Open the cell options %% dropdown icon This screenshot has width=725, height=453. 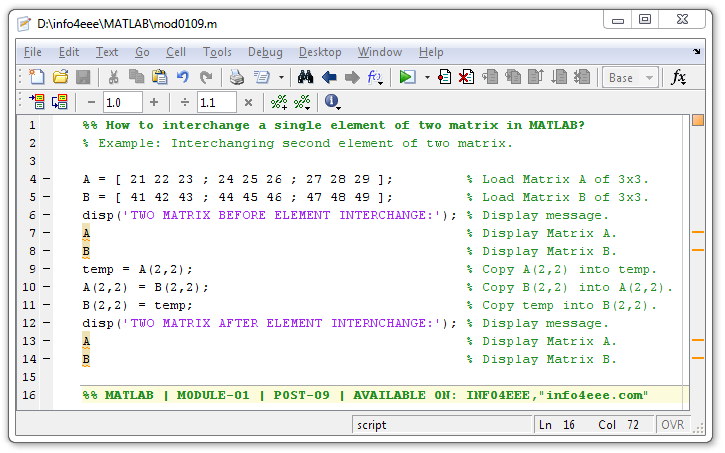point(302,102)
